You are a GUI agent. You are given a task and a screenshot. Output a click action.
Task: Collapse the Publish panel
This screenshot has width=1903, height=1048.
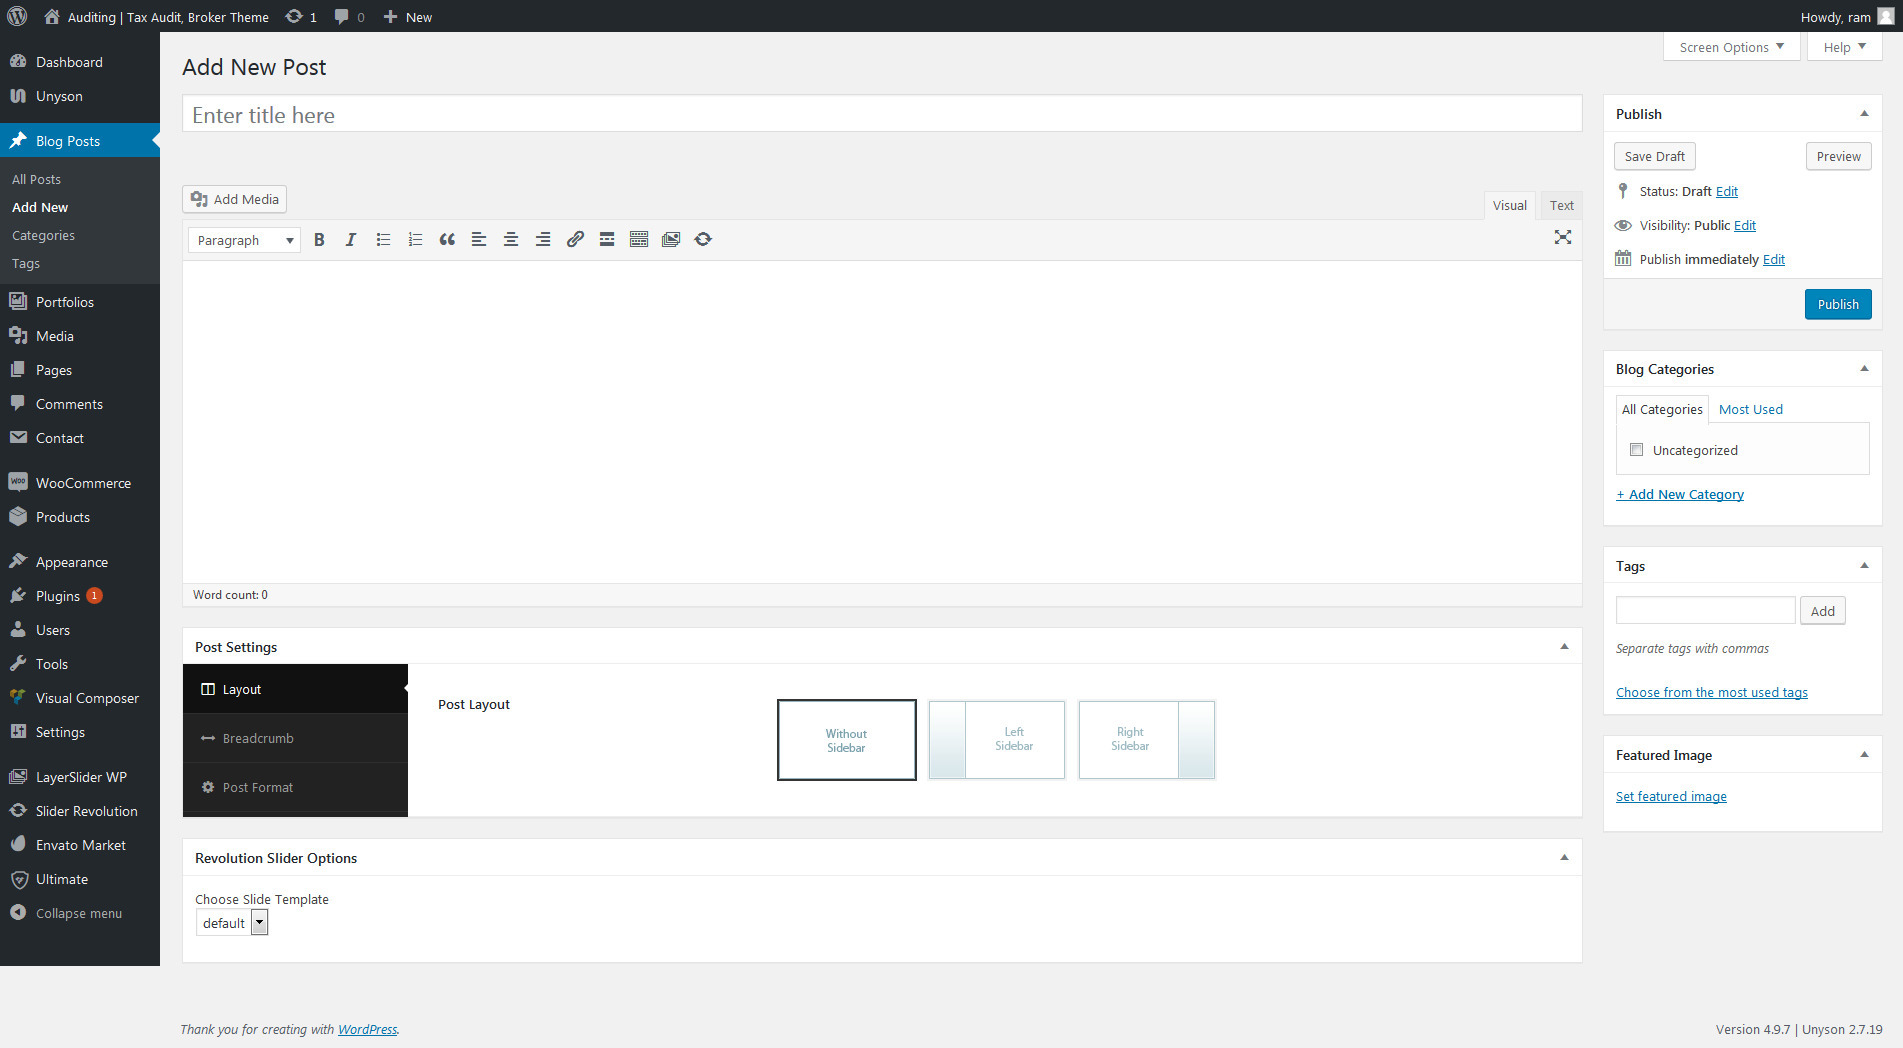tap(1864, 113)
